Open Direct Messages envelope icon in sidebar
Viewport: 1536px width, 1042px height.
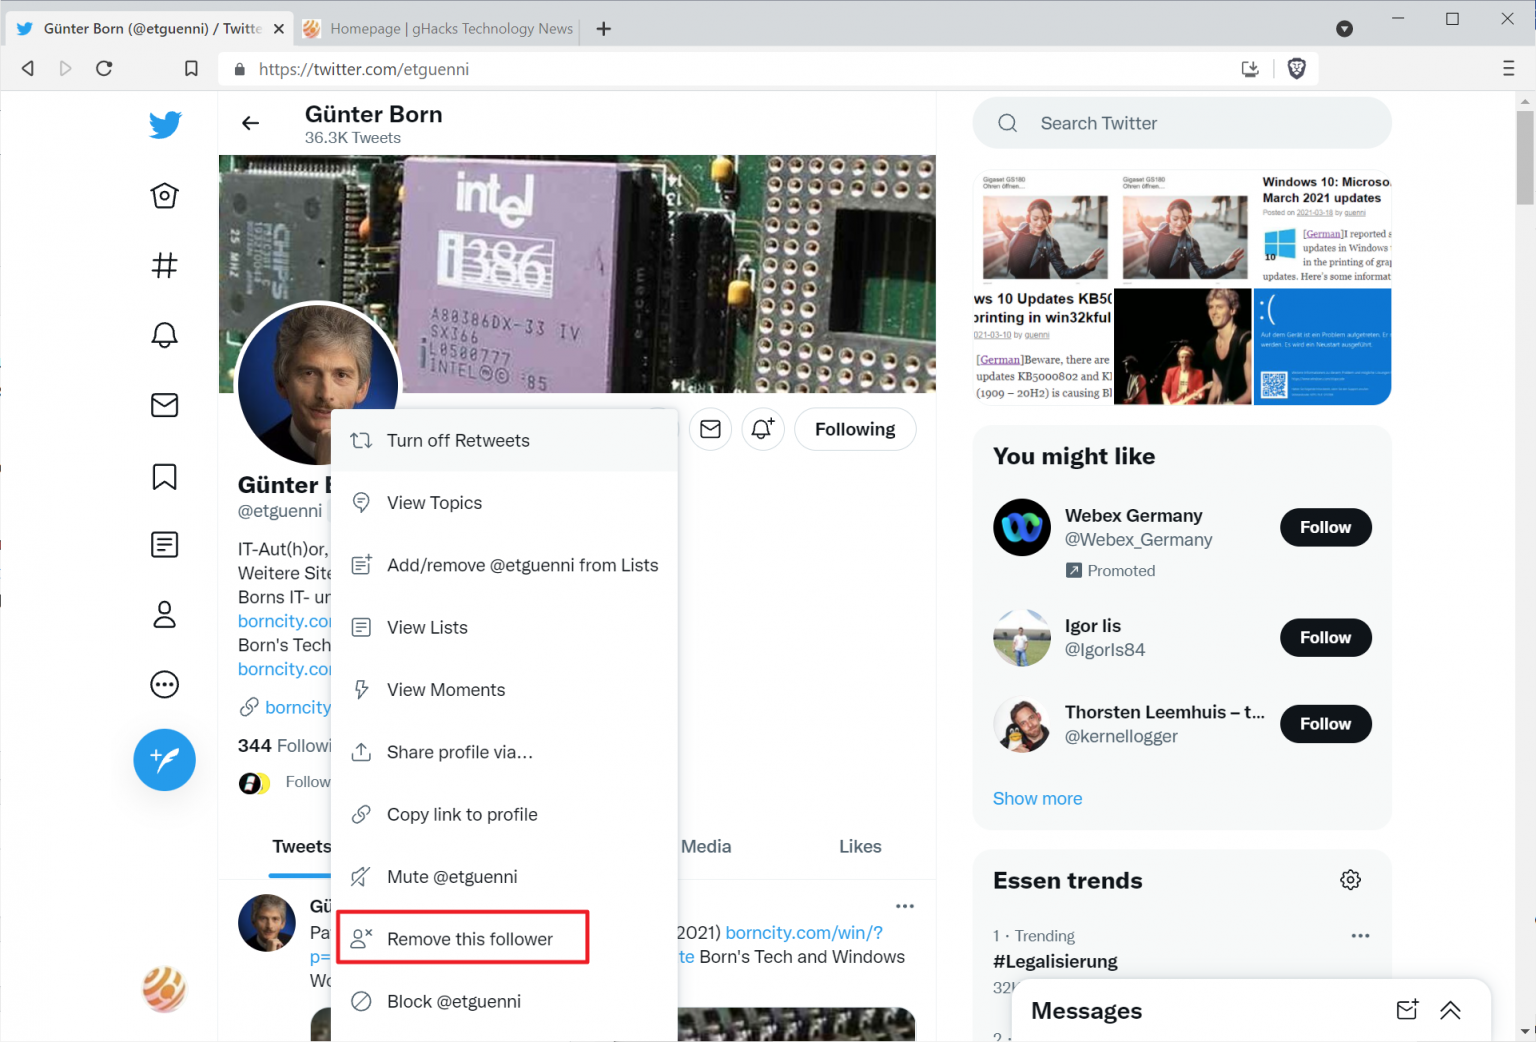(x=164, y=405)
